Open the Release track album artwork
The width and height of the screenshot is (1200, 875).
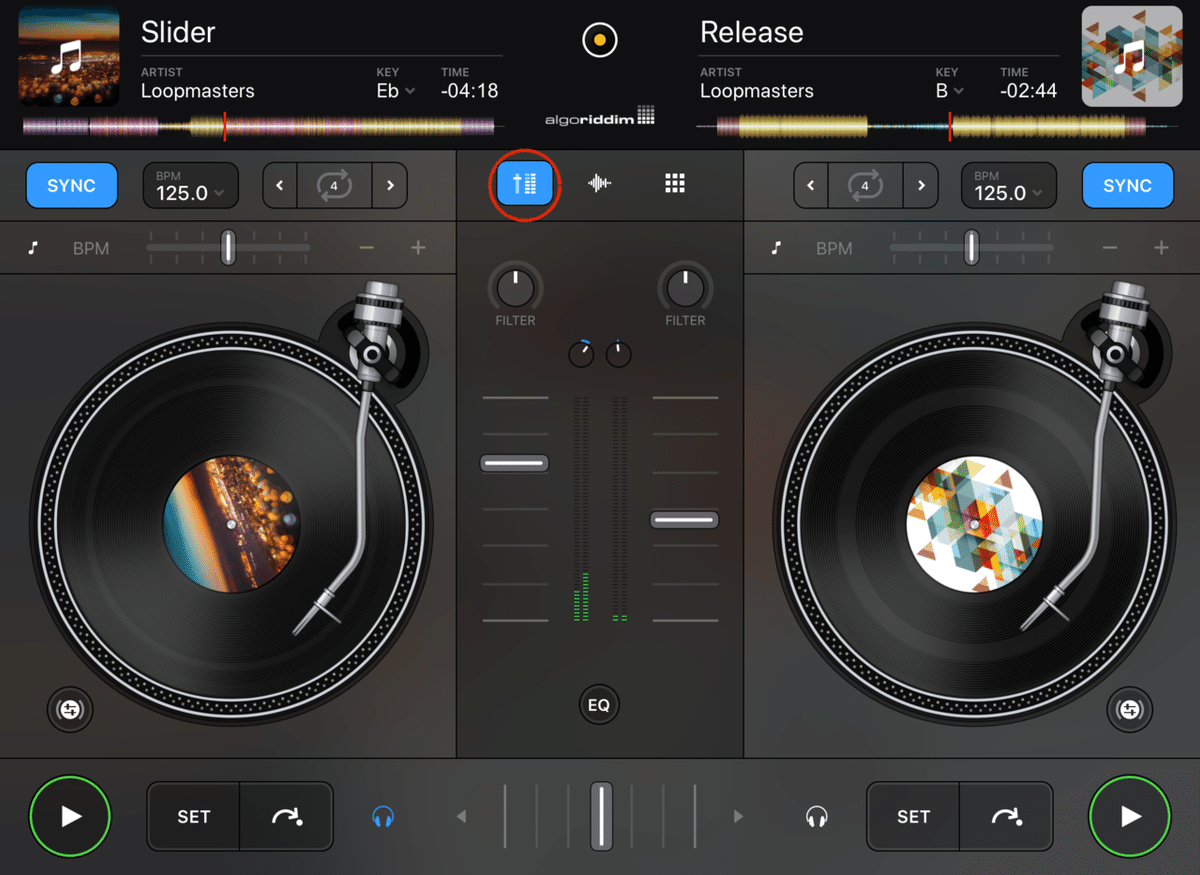point(1132,57)
